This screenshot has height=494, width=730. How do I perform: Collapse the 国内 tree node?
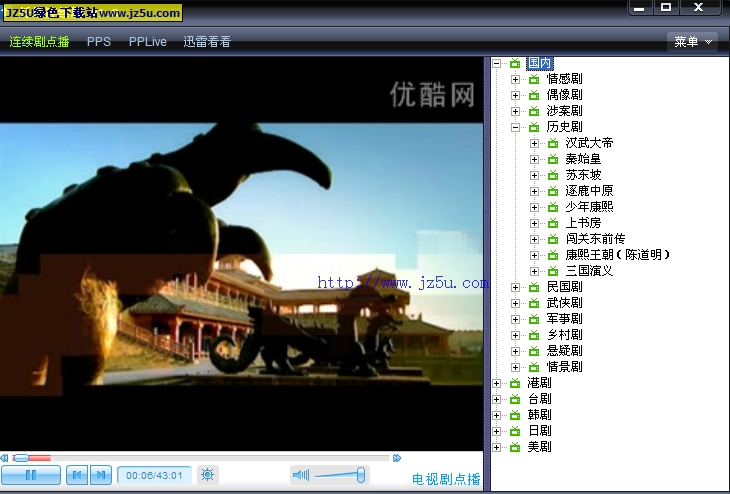(x=496, y=63)
